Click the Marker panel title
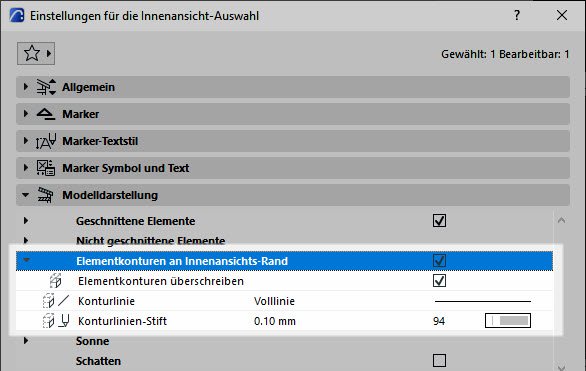Screen dimensions: 586x371 click(x=80, y=114)
